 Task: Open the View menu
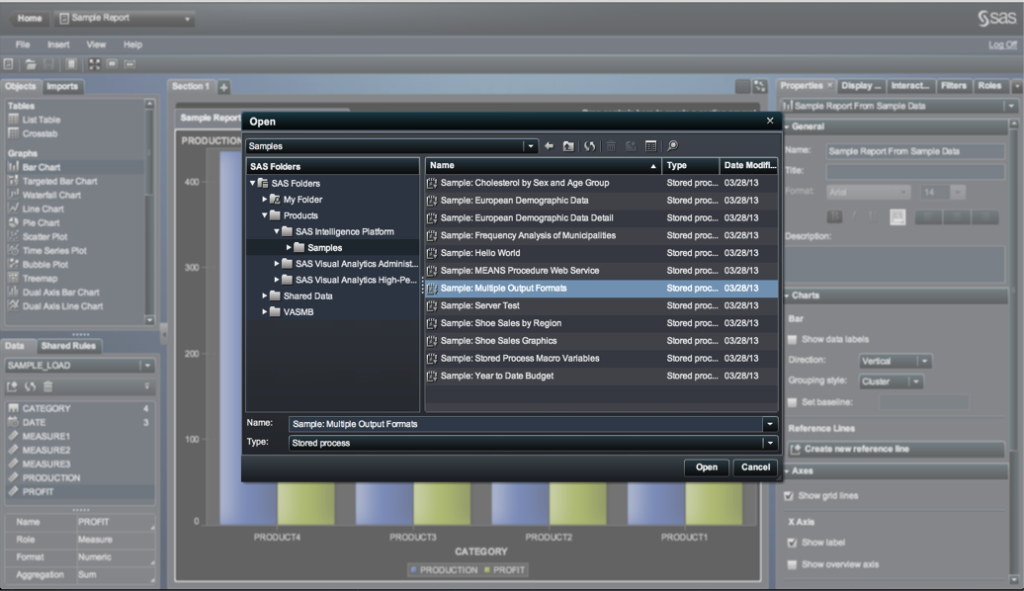[95, 44]
